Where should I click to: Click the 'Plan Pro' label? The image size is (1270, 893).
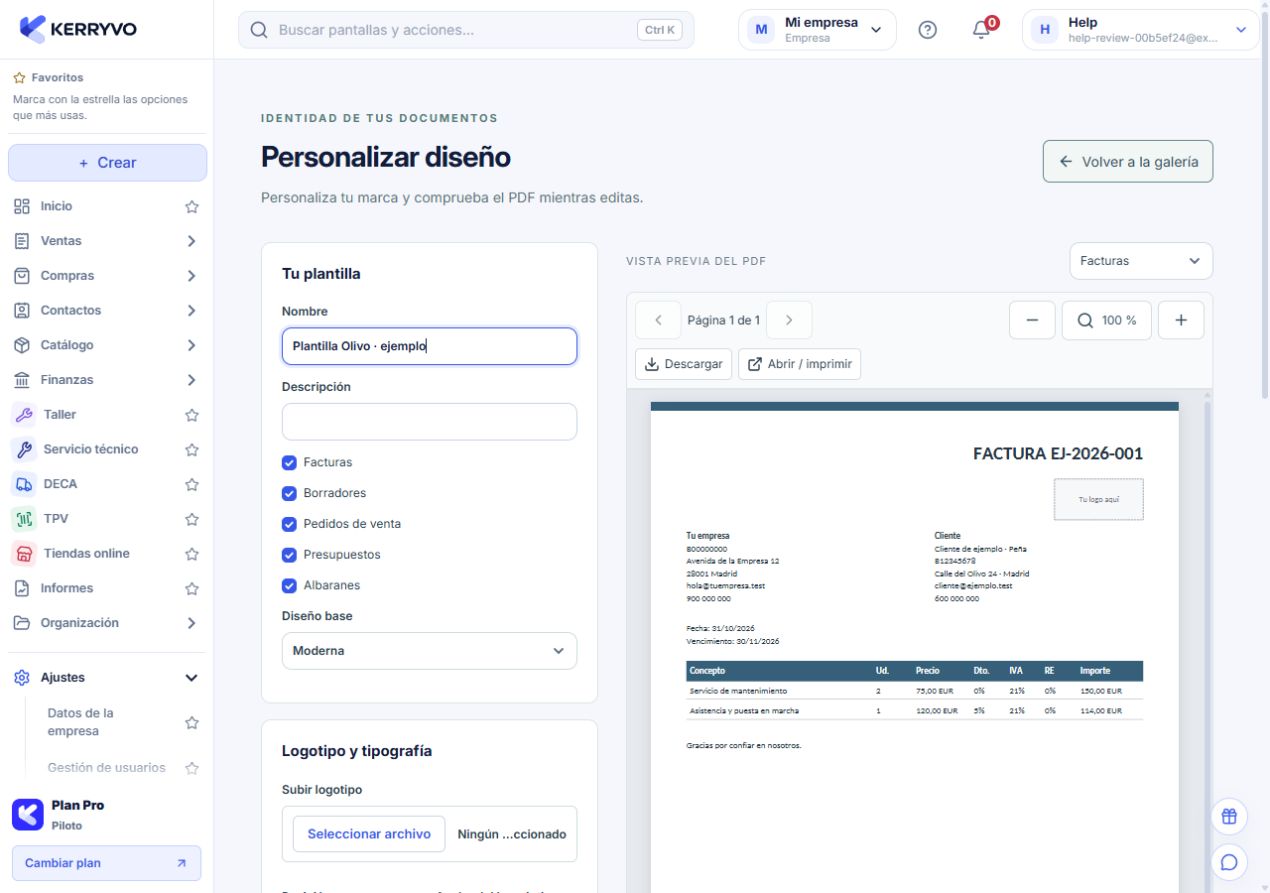pyautogui.click(x=78, y=806)
